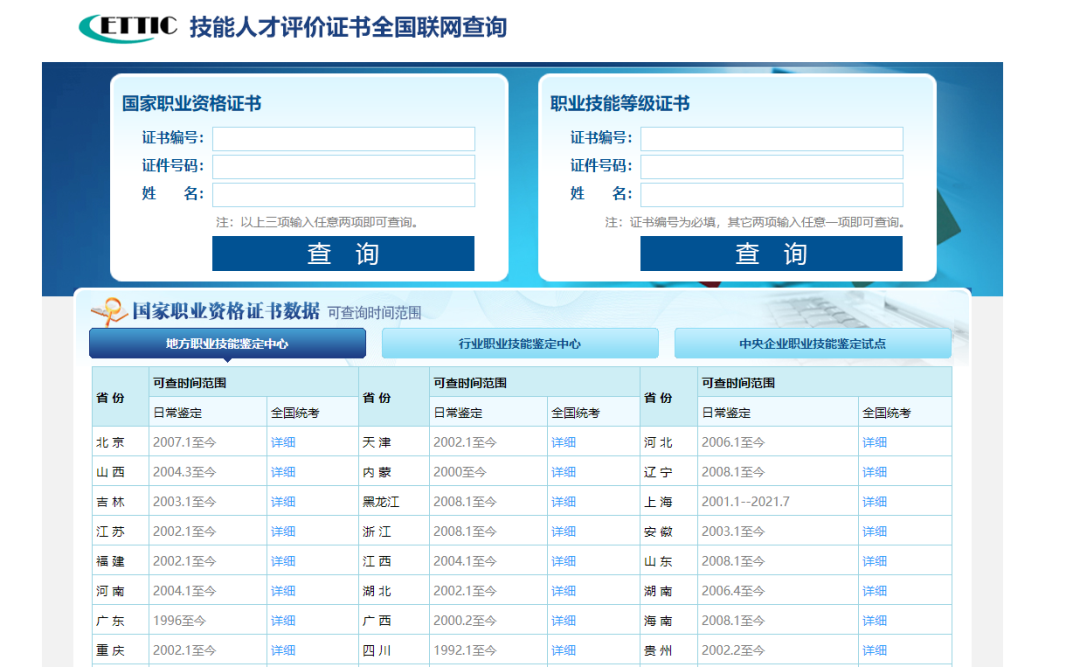Click the 查询 button for 国家职业资格证书

(x=343, y=253)
